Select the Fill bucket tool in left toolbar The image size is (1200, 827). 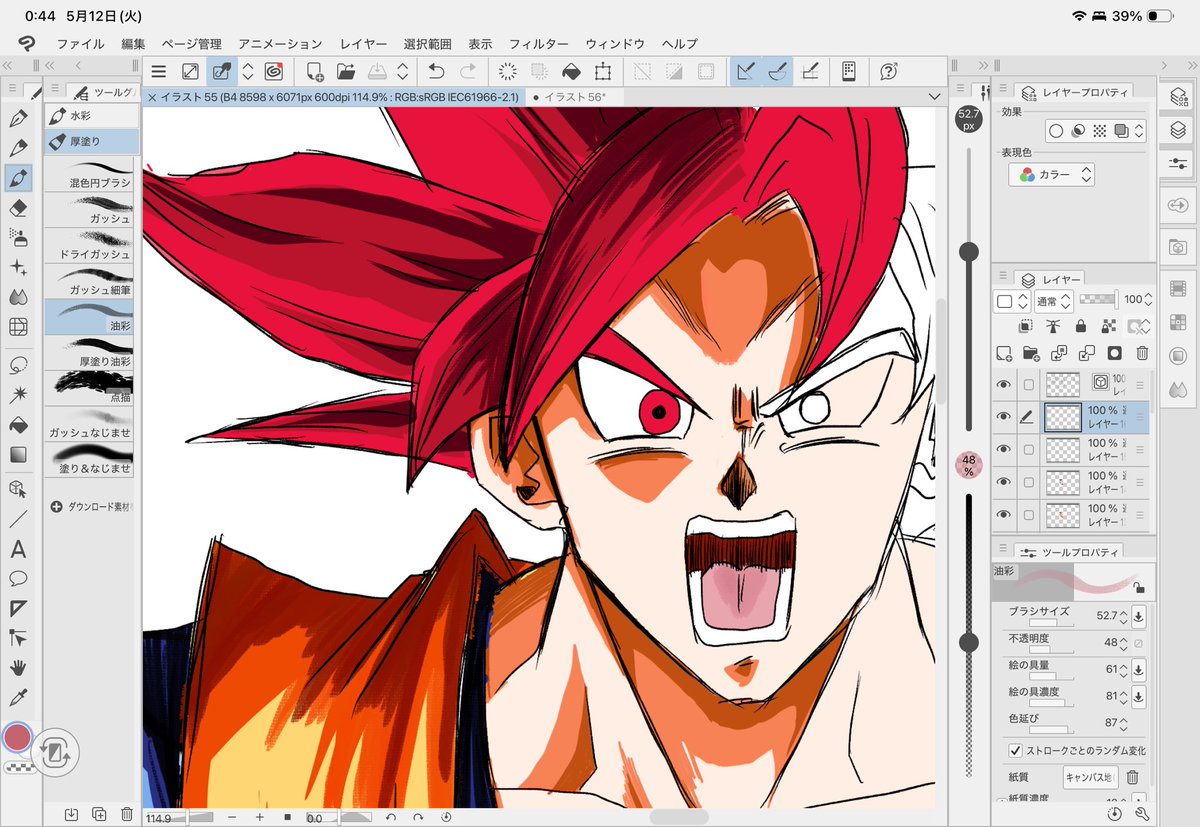[17, 424]
